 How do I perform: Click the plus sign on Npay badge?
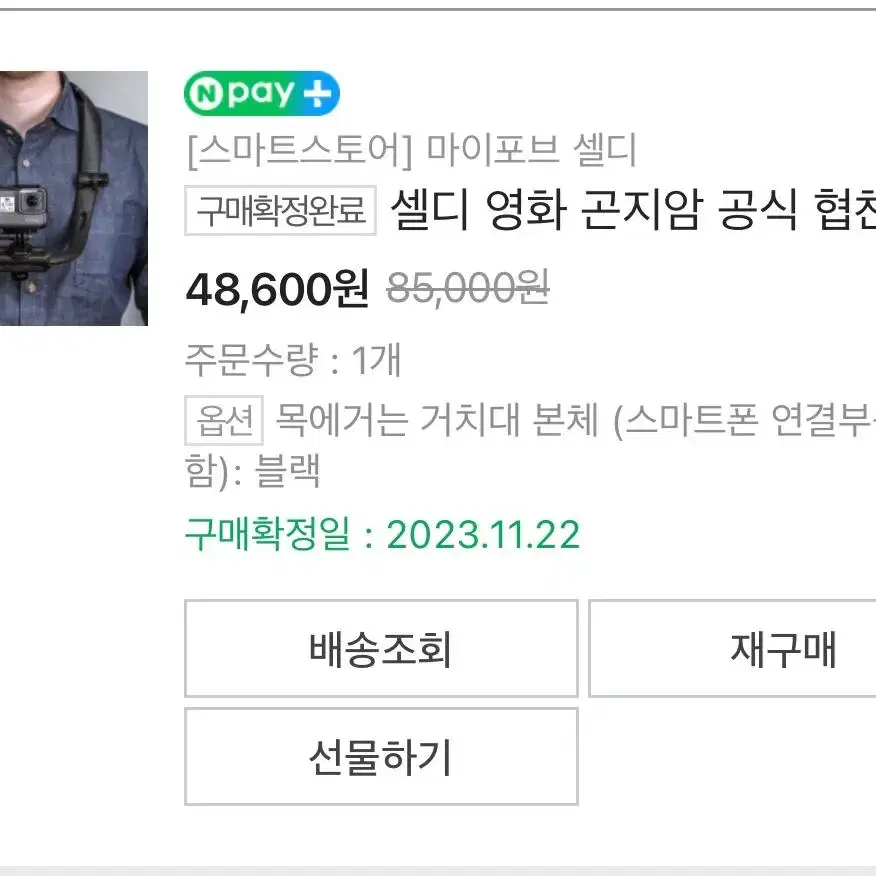(317, 93)
